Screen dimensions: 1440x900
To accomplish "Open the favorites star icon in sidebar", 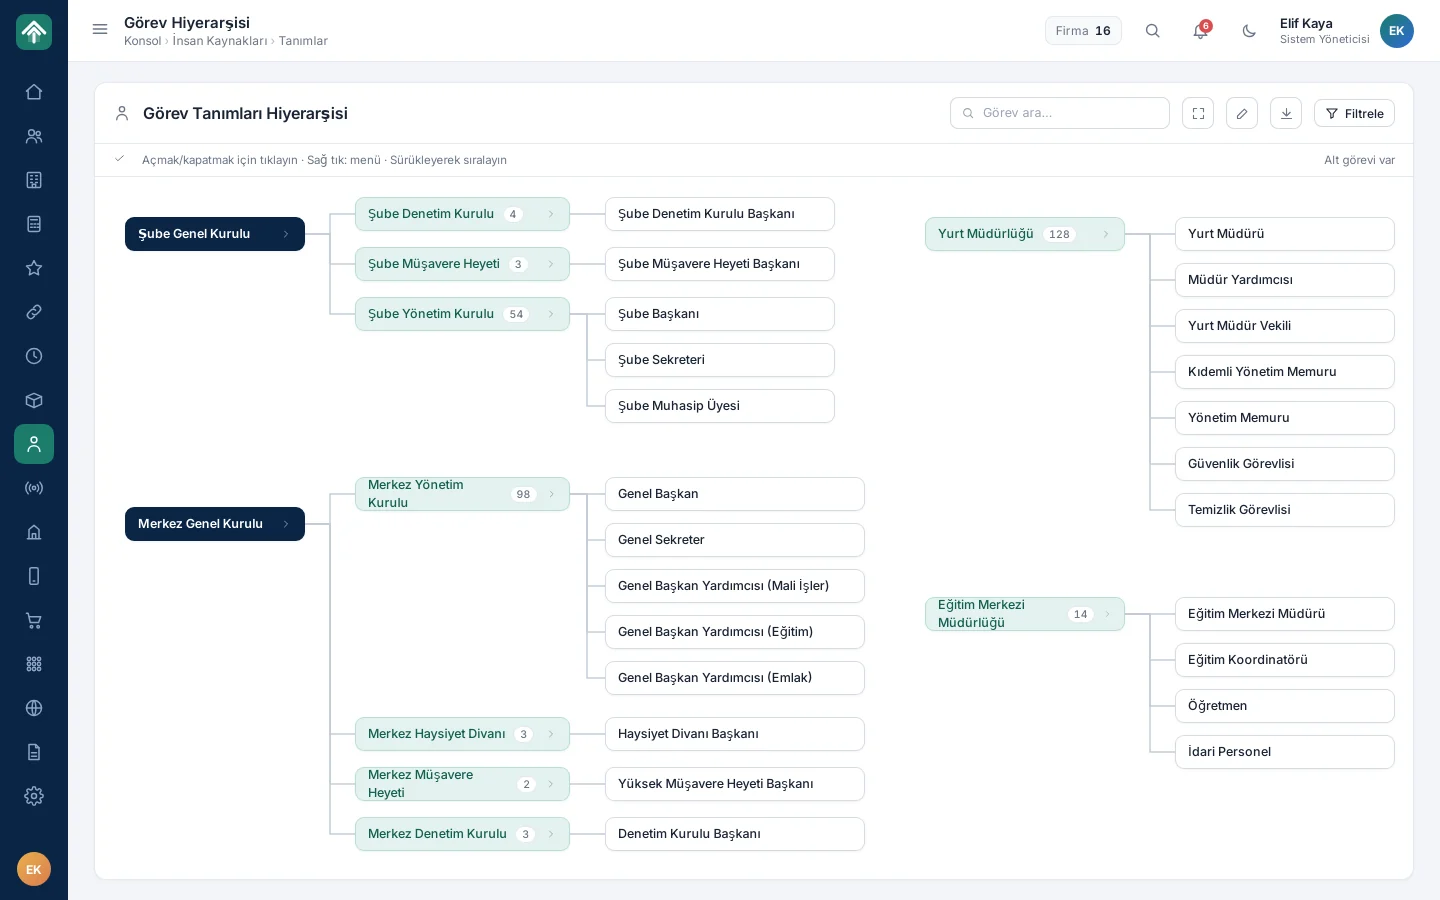I will coord(34,268).
